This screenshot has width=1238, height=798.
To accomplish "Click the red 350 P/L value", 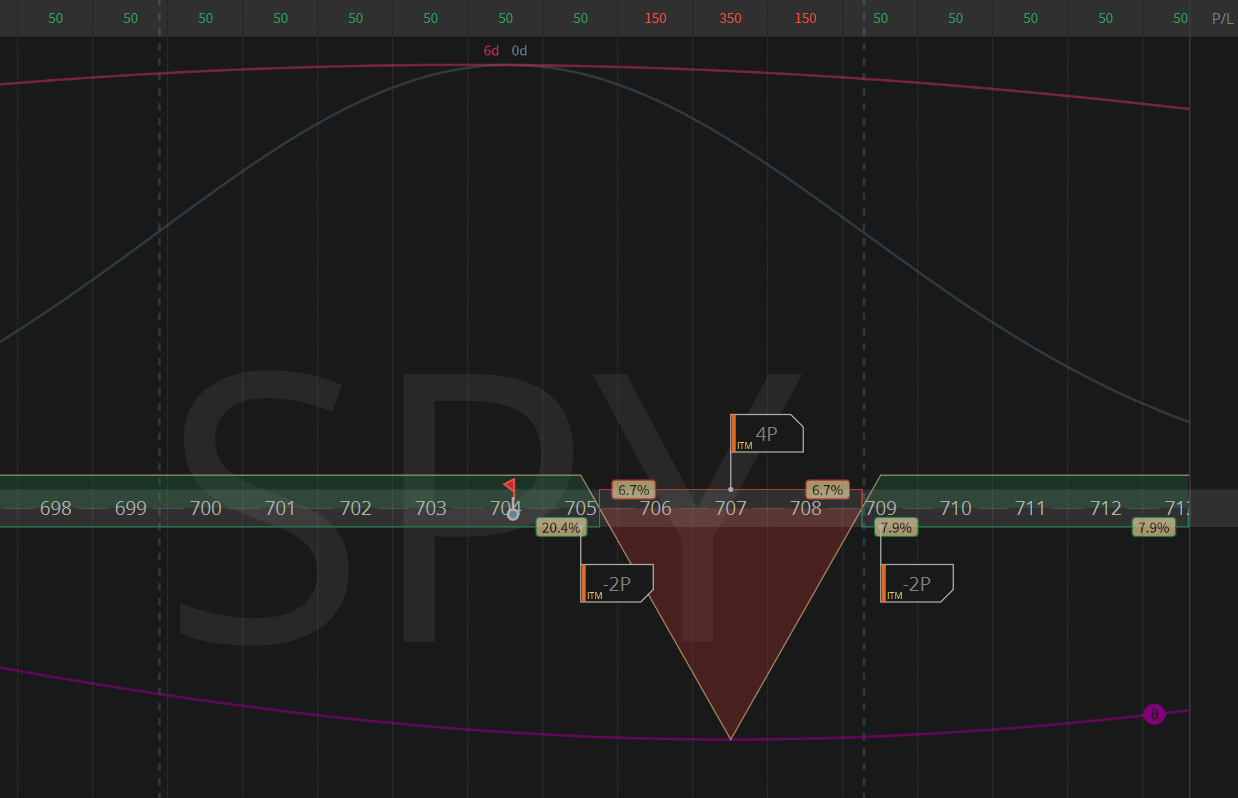I will (x=730, y=18).
